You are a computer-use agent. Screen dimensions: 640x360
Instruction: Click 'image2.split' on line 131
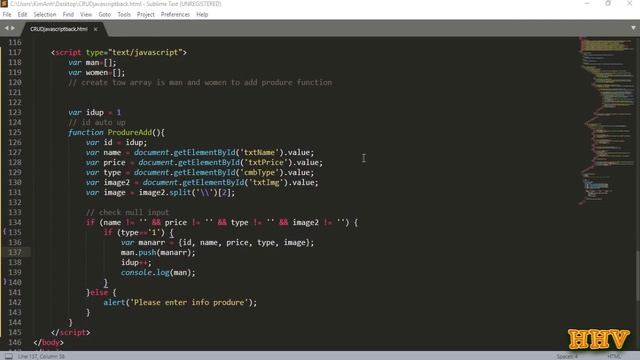[165, 192]
